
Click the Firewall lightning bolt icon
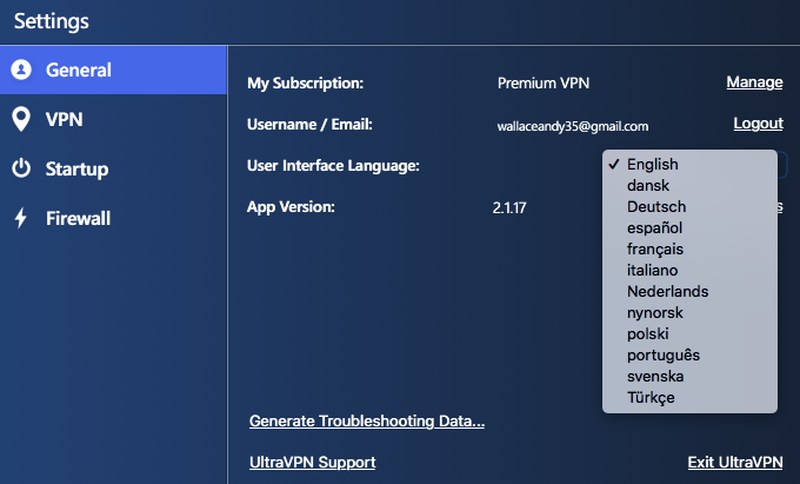[21, 218]
